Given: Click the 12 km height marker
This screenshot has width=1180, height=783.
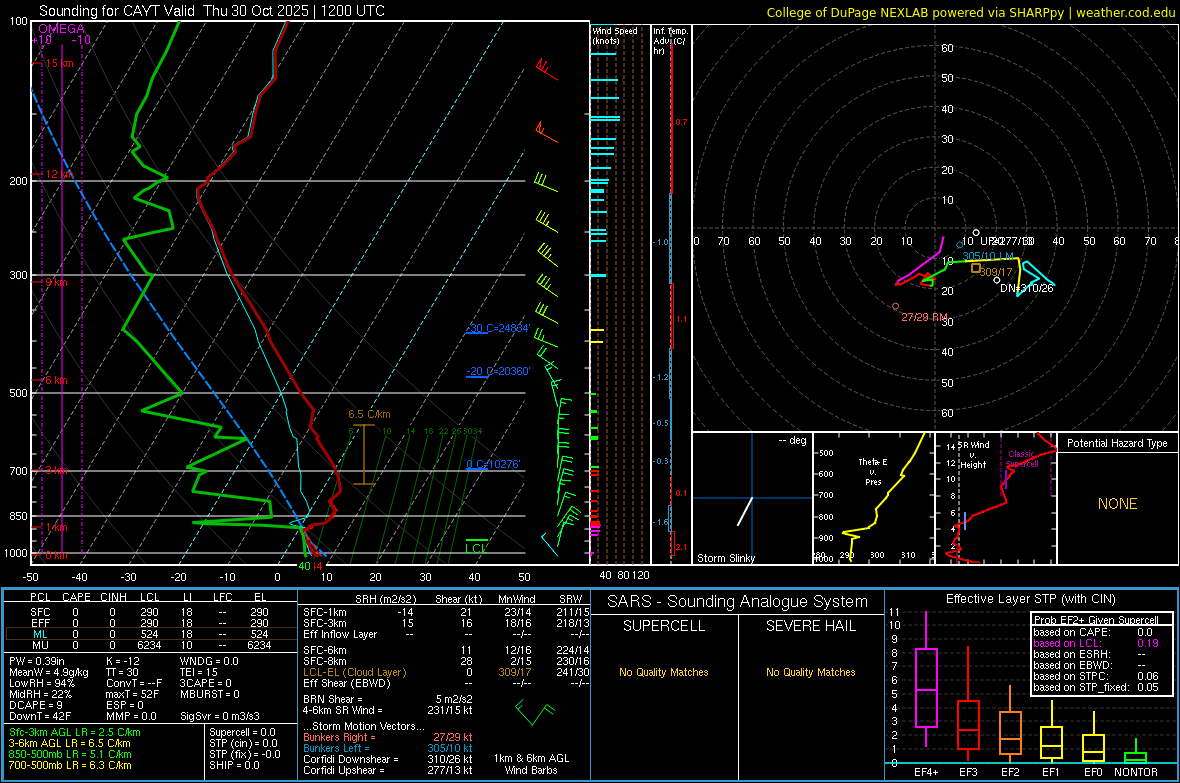Looking at the screenshot, I should (x=59, y=174).
